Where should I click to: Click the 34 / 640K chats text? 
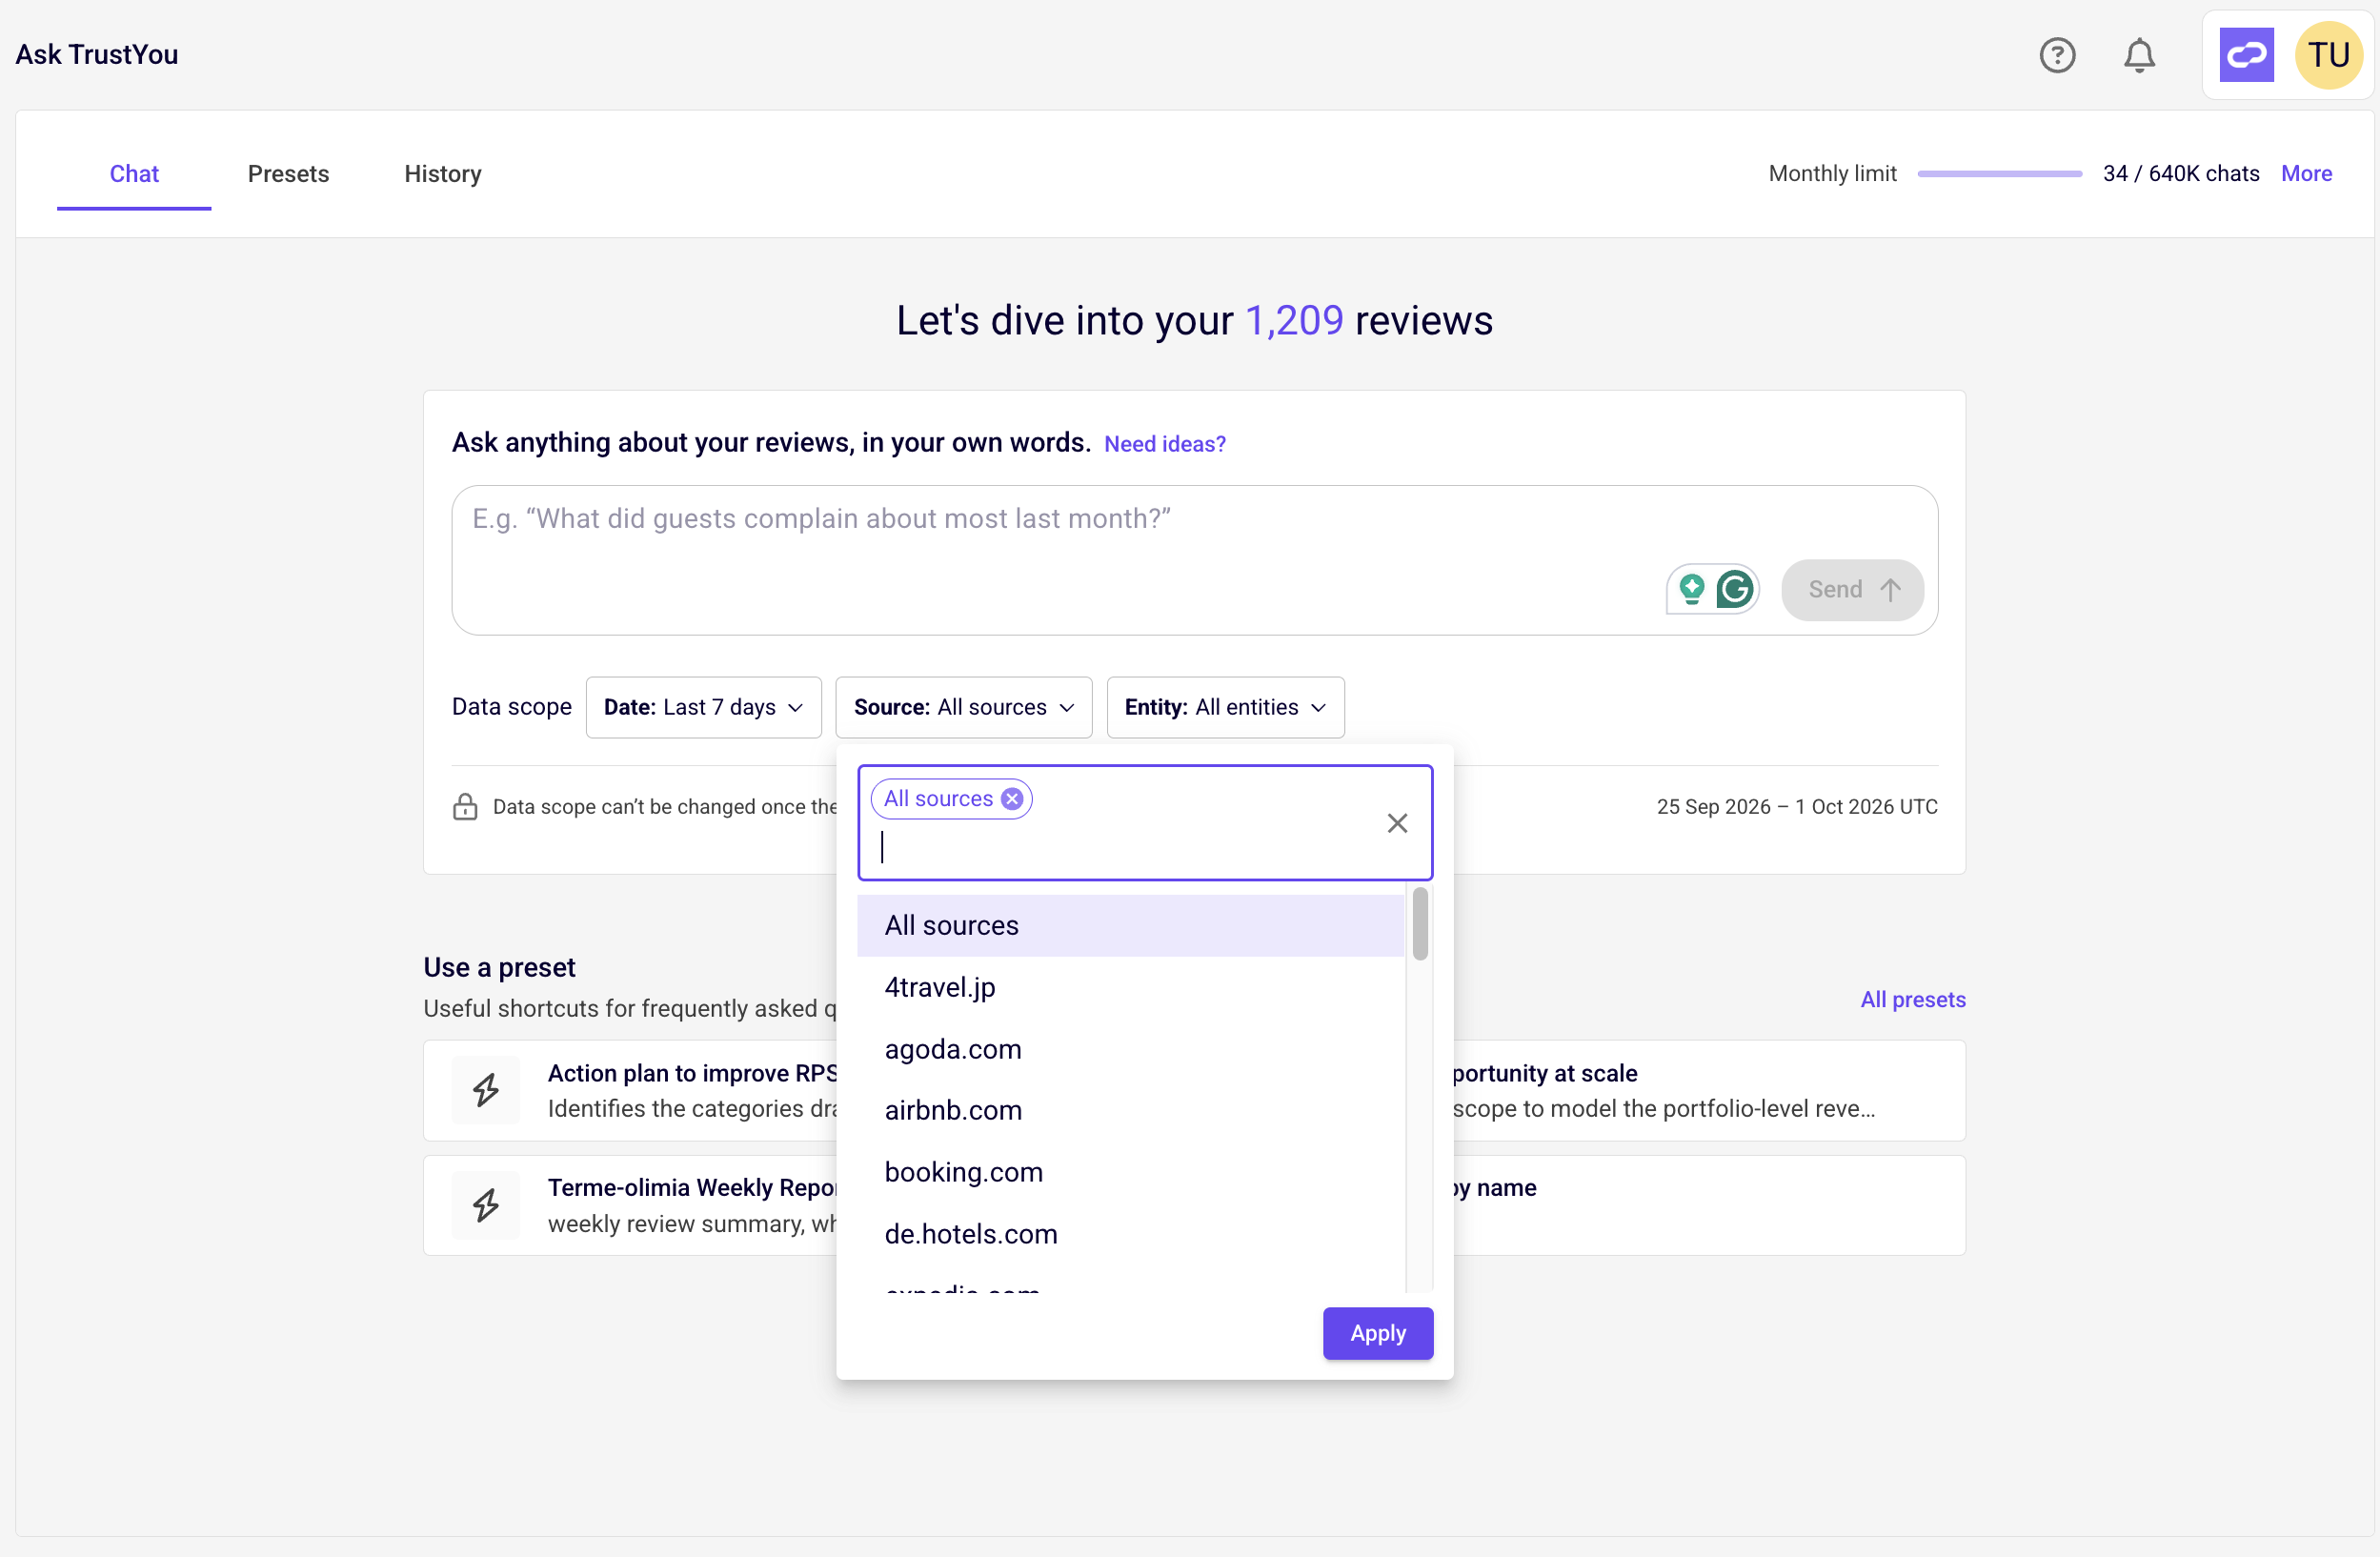2180,174
